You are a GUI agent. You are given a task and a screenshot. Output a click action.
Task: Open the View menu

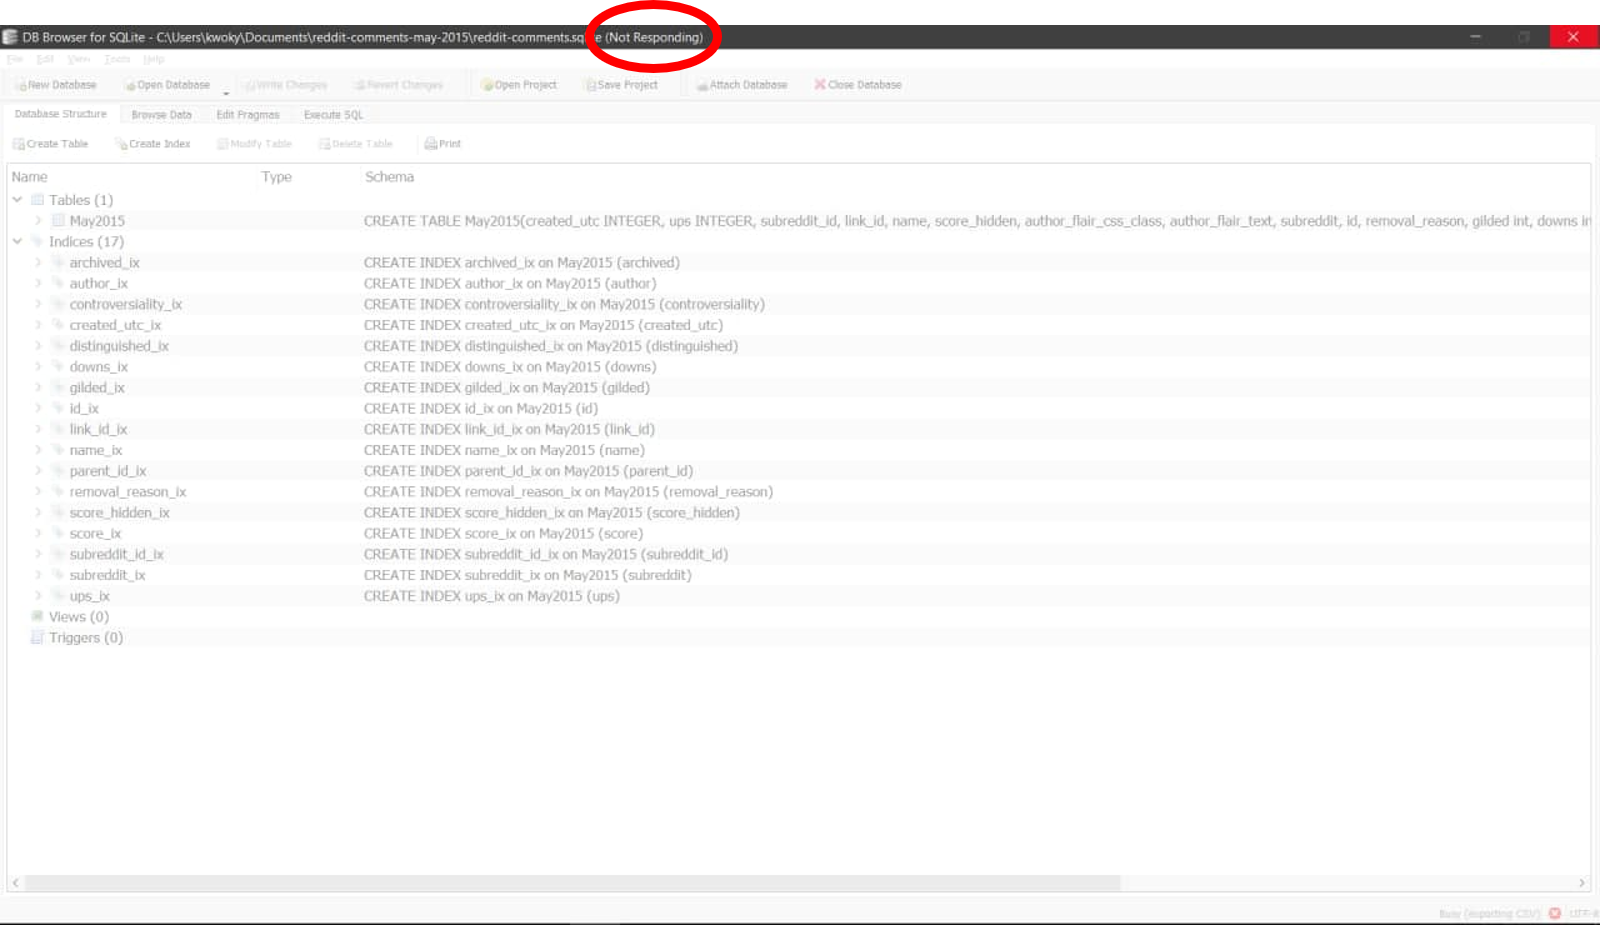coord(79,59)
